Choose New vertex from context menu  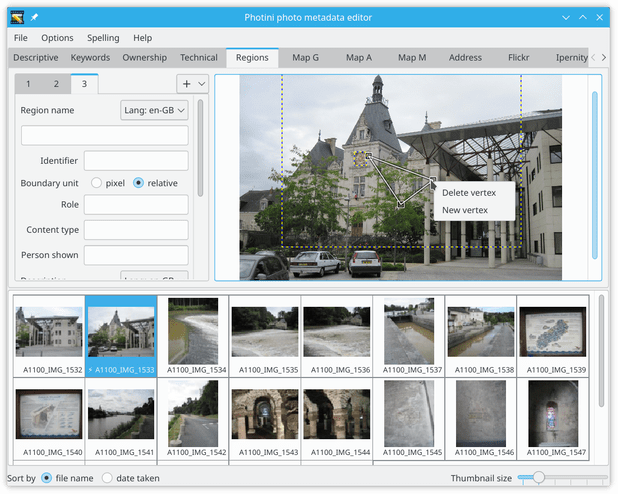(465, 210)
